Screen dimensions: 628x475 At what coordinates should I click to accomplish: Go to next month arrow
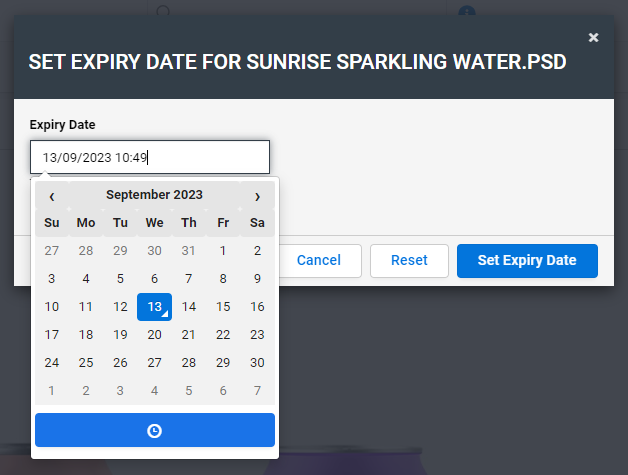pyautogui.click(x=257, y=195)
